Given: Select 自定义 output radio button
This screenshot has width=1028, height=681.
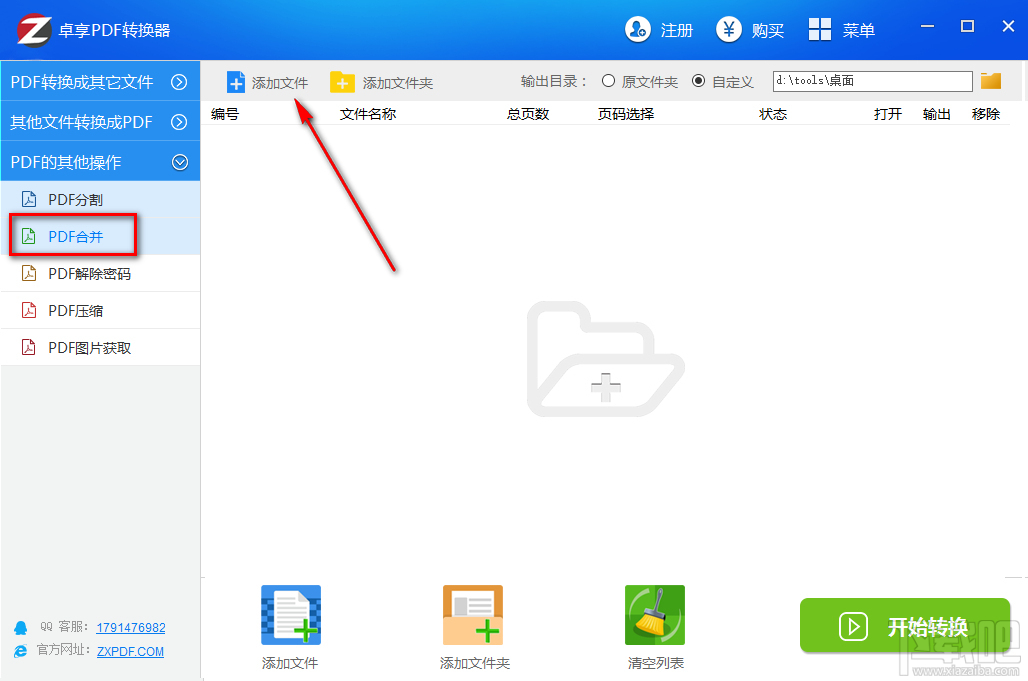Looking at the screenshot, I should (x=698, y=81).
